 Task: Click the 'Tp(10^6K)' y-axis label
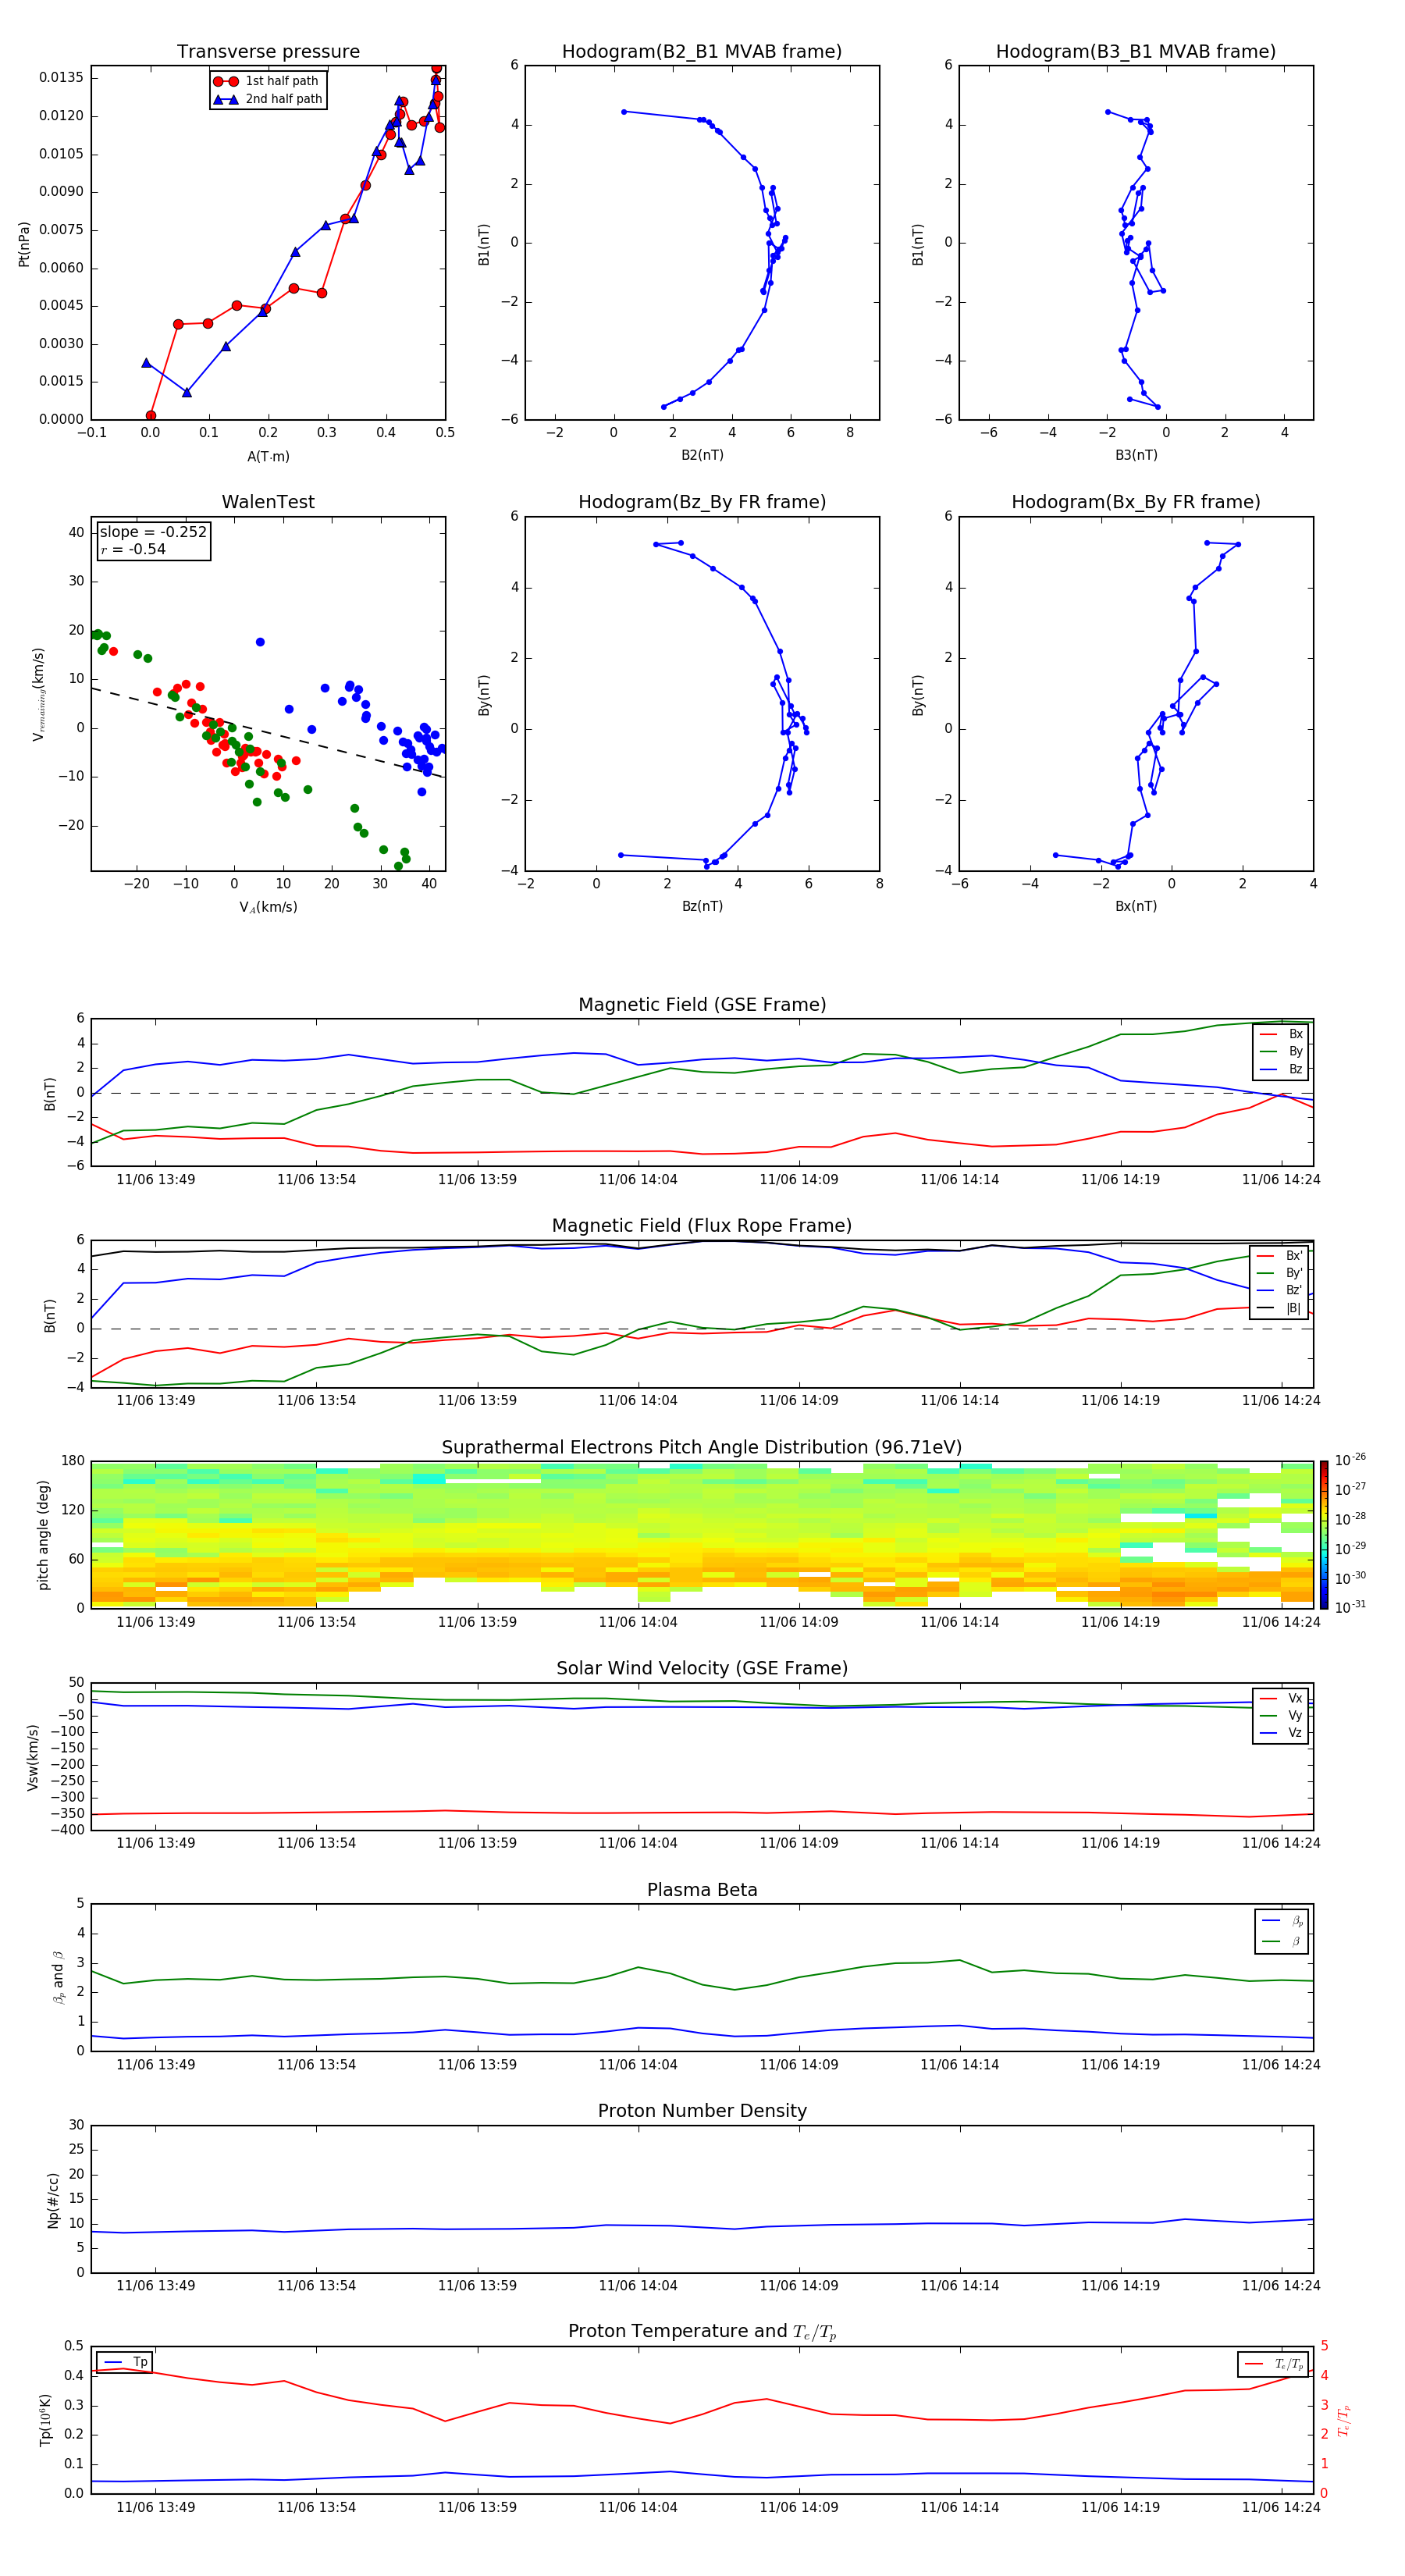[45, 2420]
